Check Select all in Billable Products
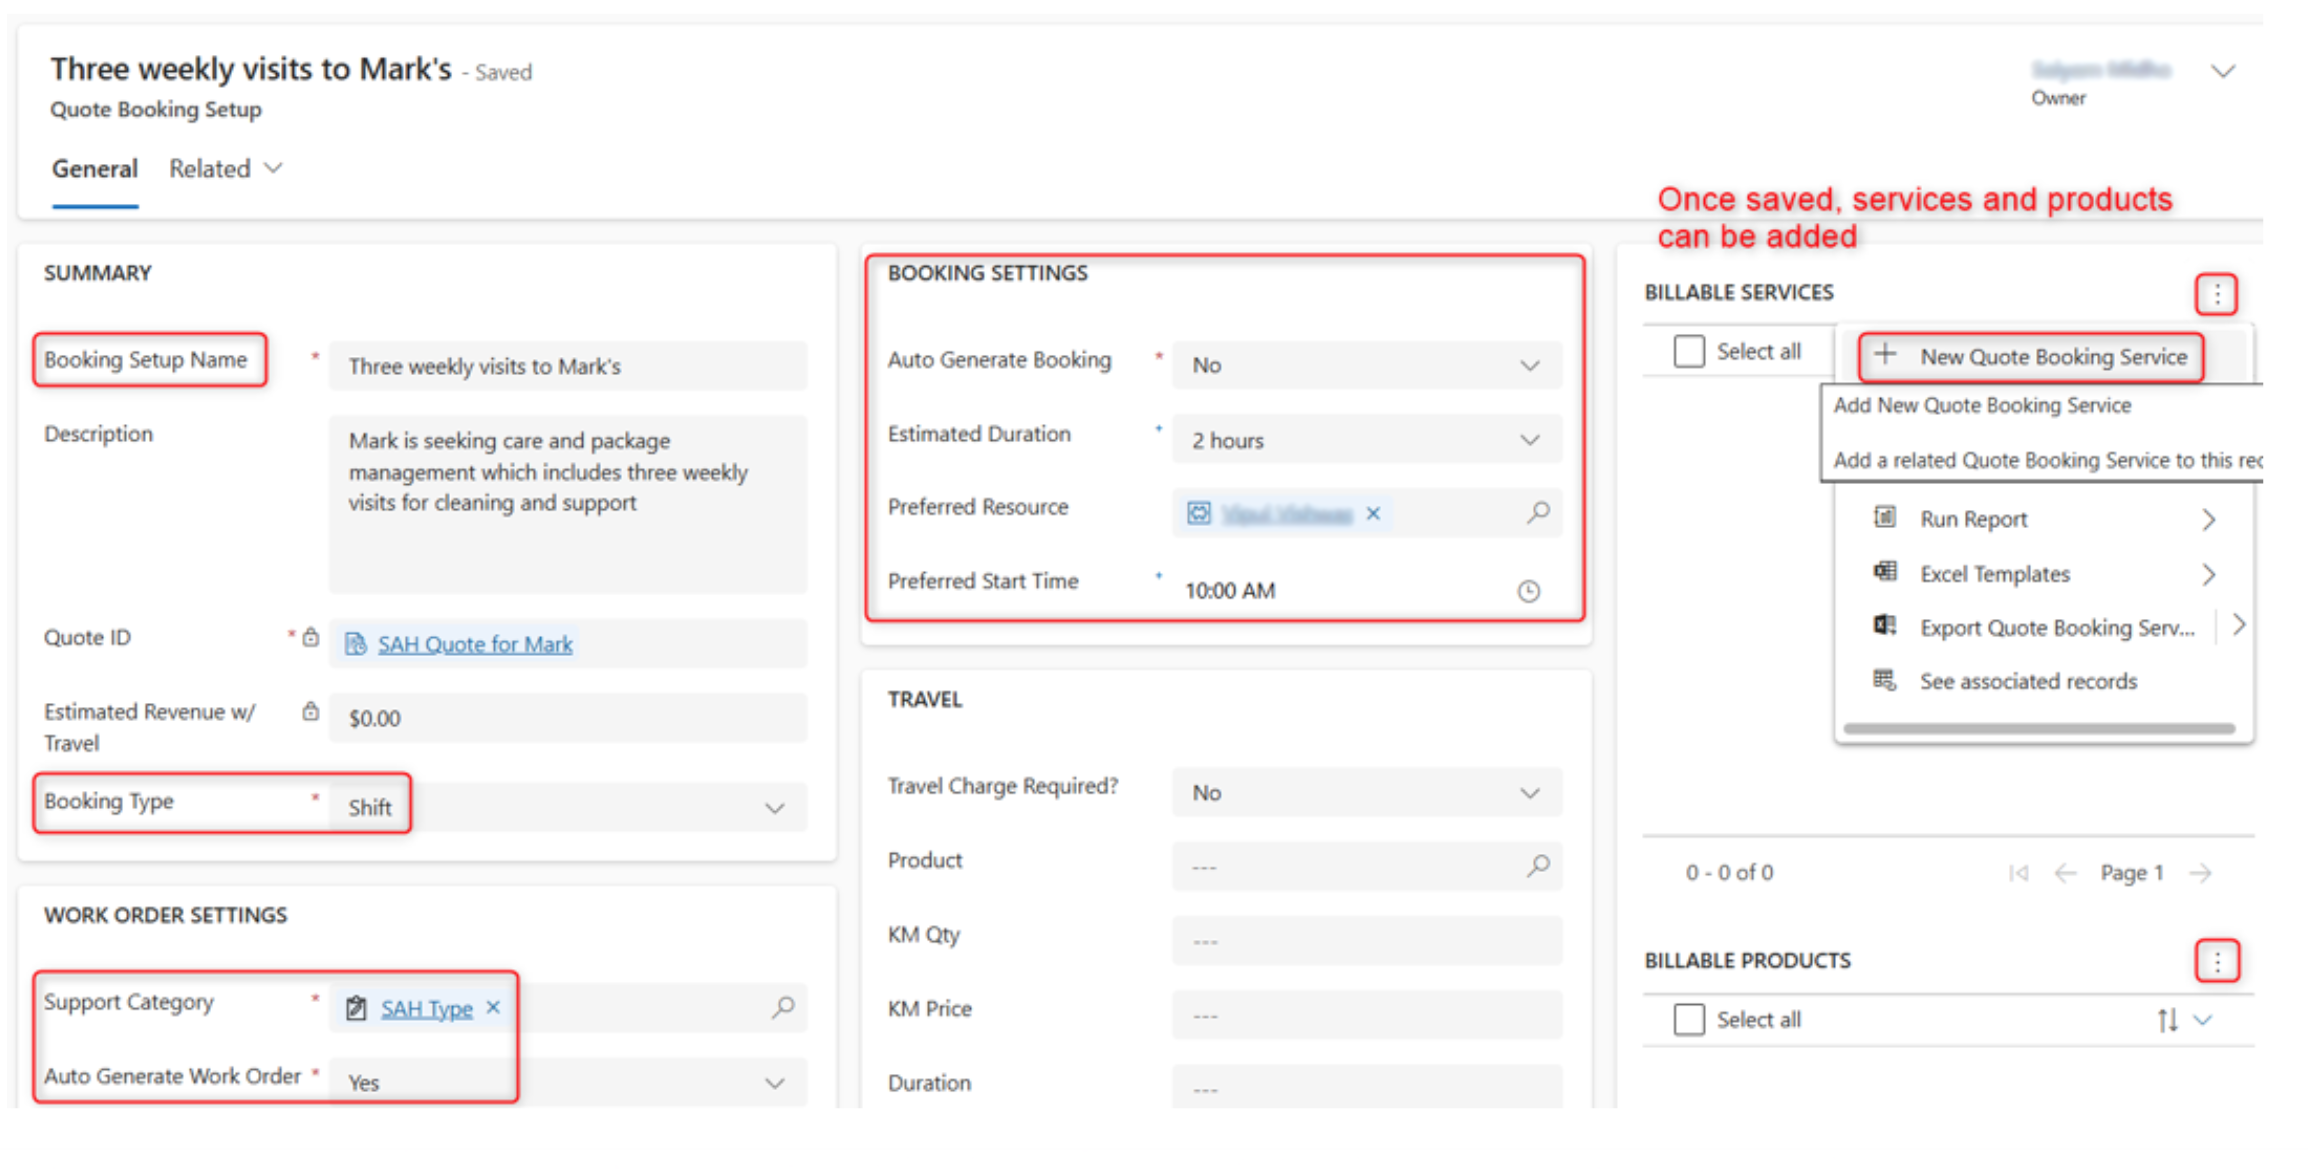The height and width of the screenshot is (1172, 2308). tap(1689, 1019)
